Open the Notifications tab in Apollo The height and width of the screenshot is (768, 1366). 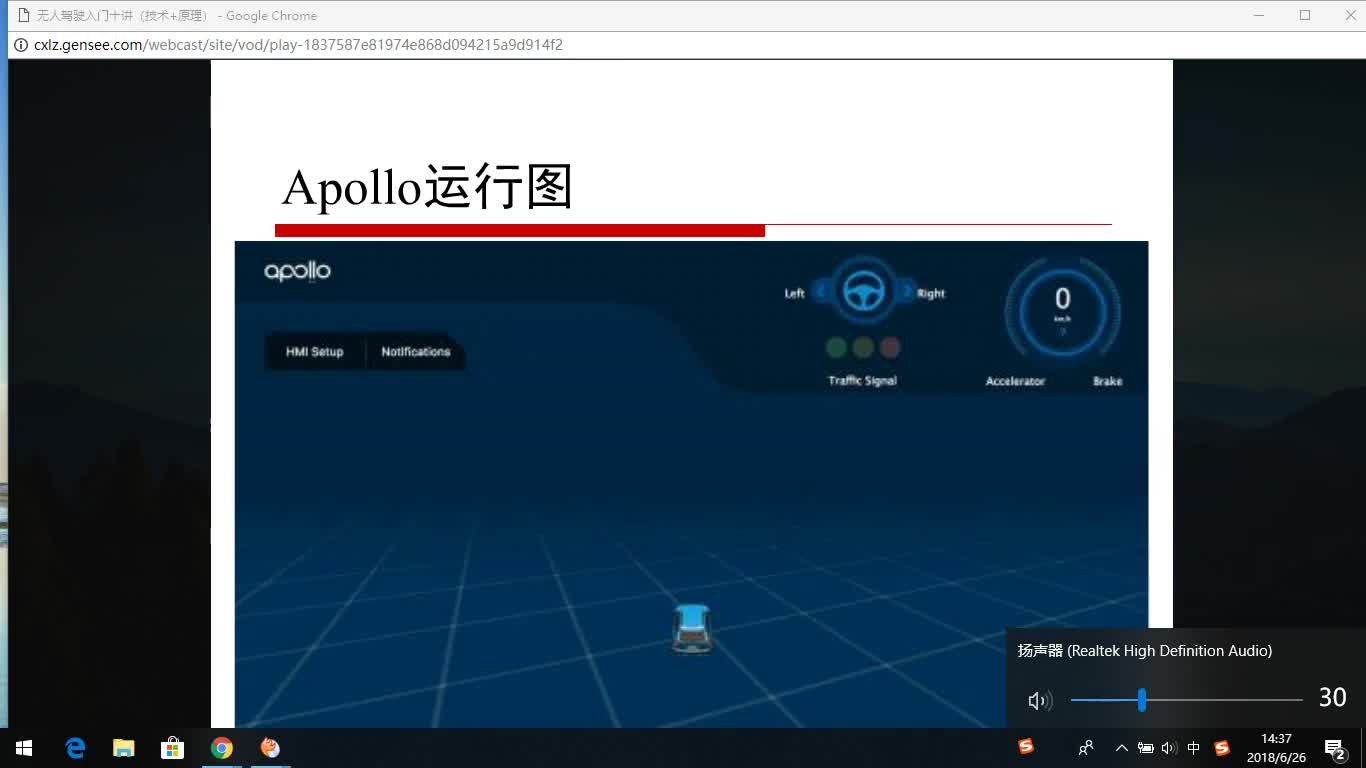tap(416, 352)
